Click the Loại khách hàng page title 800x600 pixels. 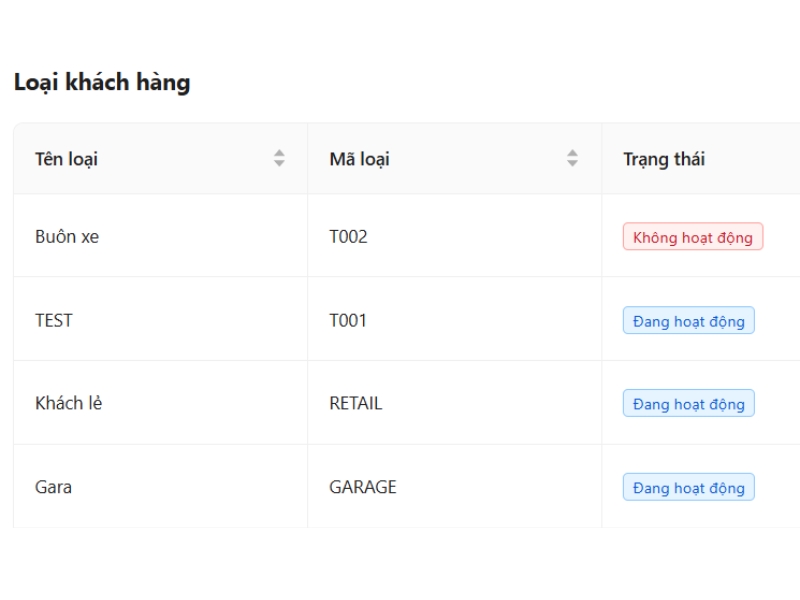(x=102, y=82)
